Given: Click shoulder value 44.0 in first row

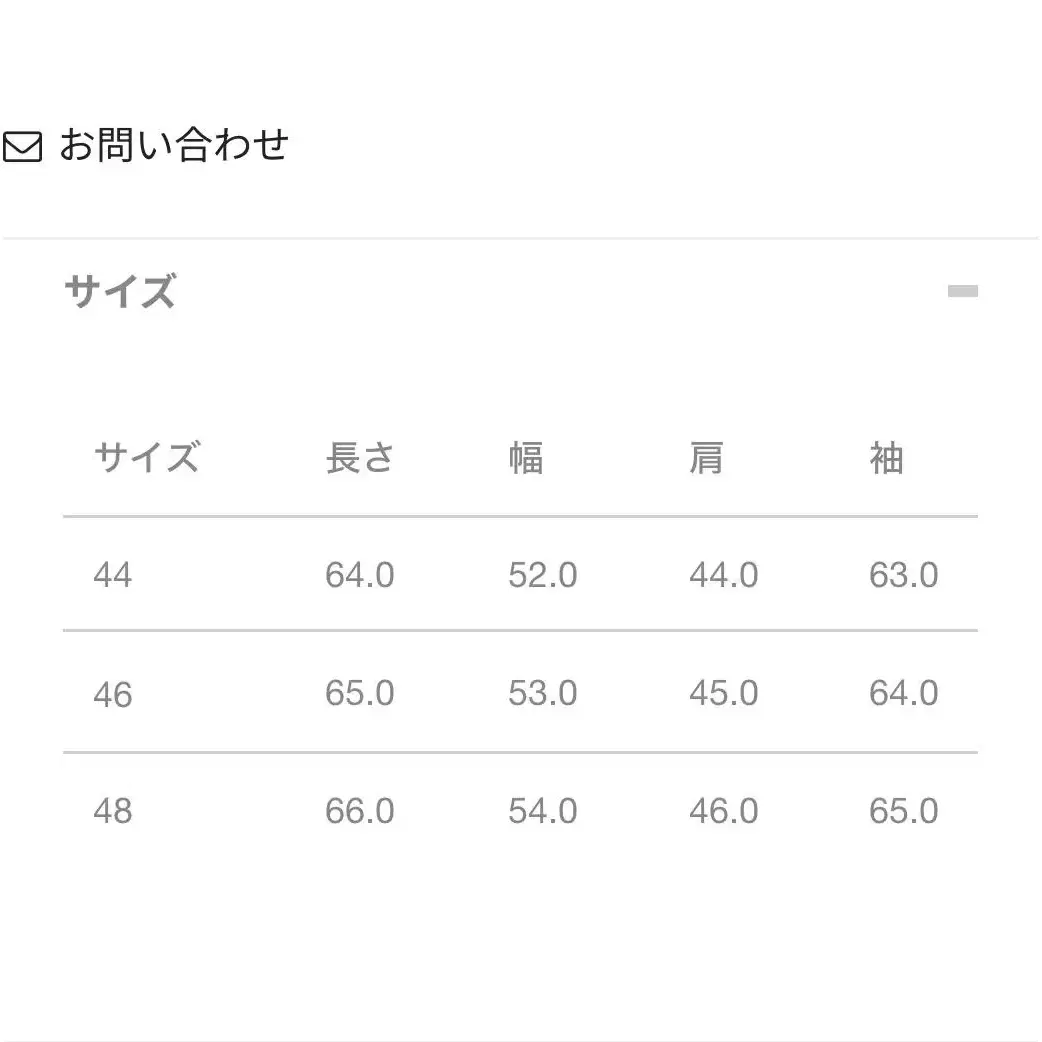Looking at the screenshot, I should pos(724,575).
